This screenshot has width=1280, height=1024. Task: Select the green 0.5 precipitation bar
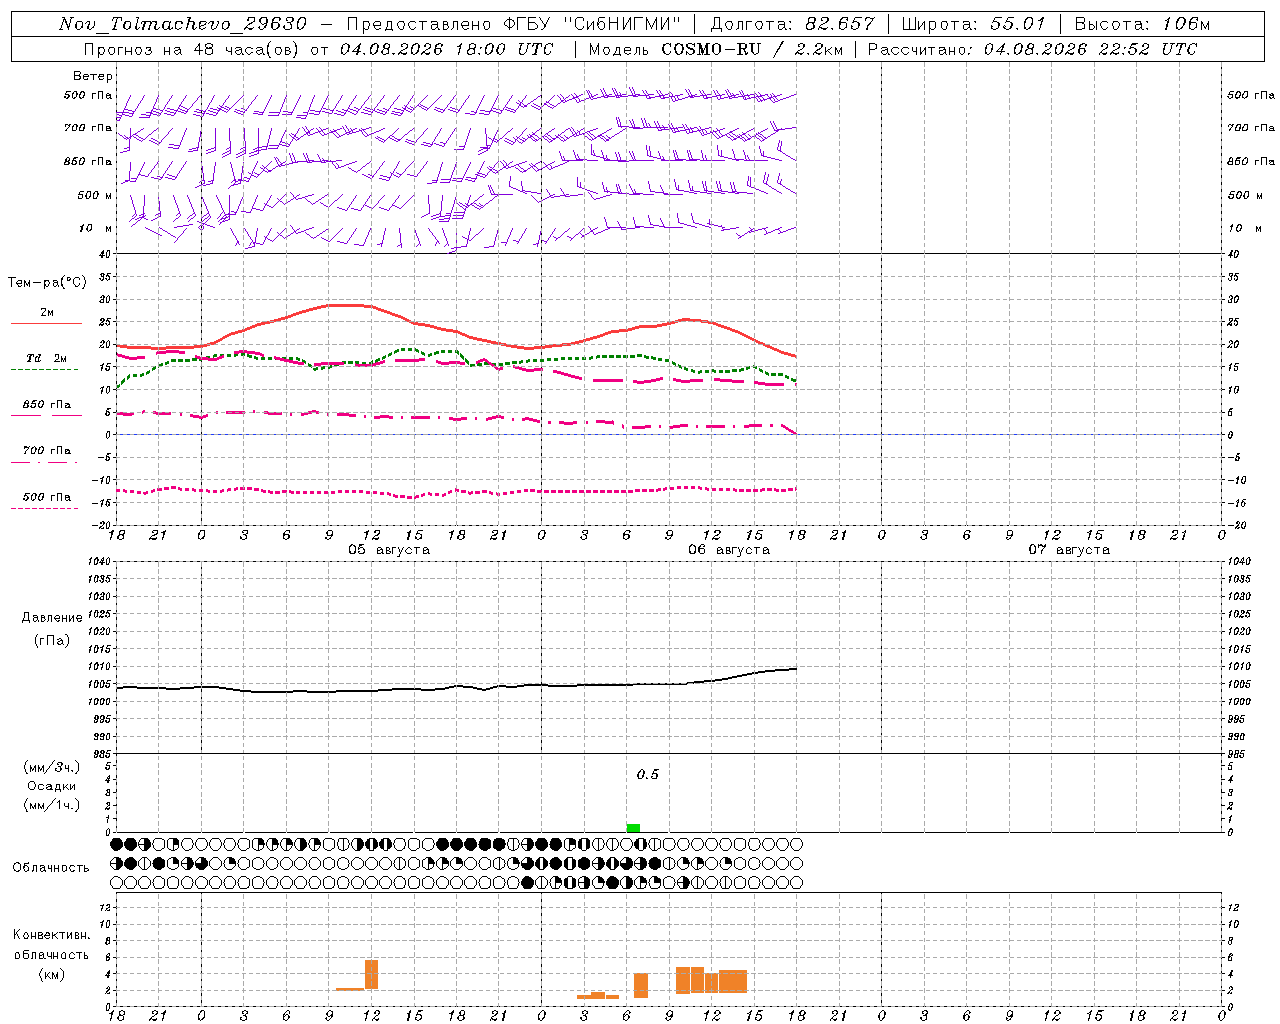pos(633,828)
